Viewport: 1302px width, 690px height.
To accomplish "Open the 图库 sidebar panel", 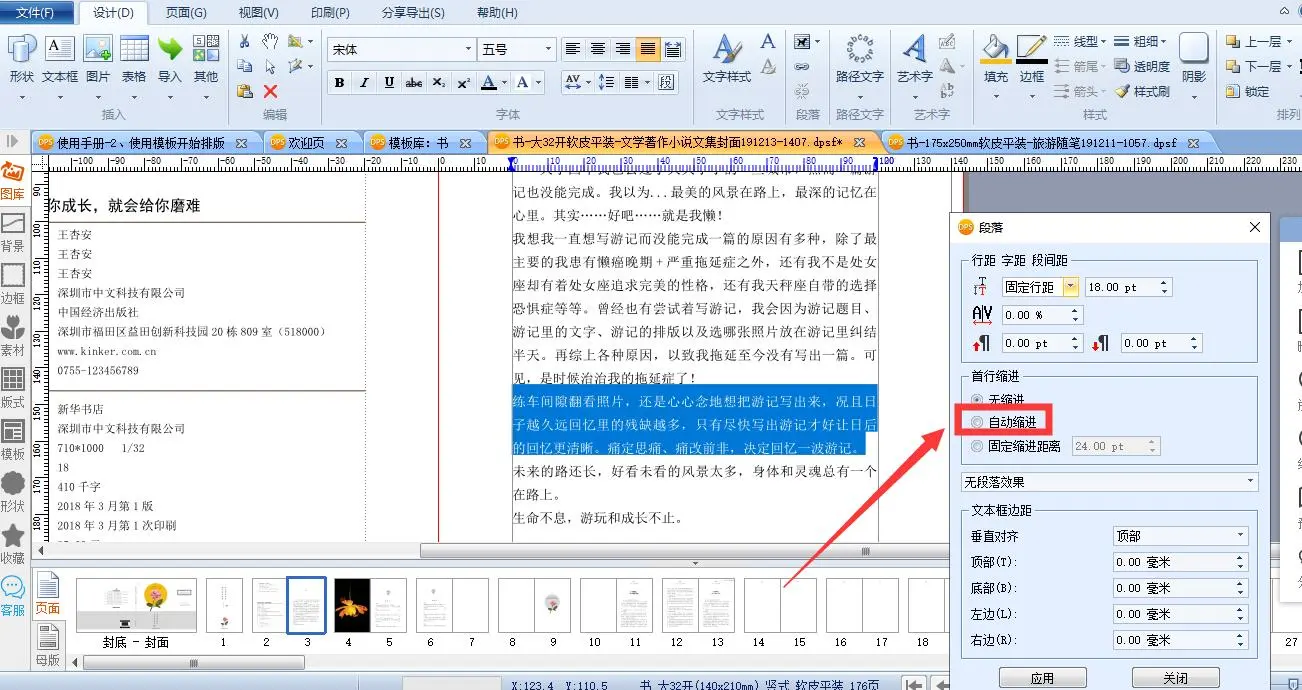I will point(13,182).
